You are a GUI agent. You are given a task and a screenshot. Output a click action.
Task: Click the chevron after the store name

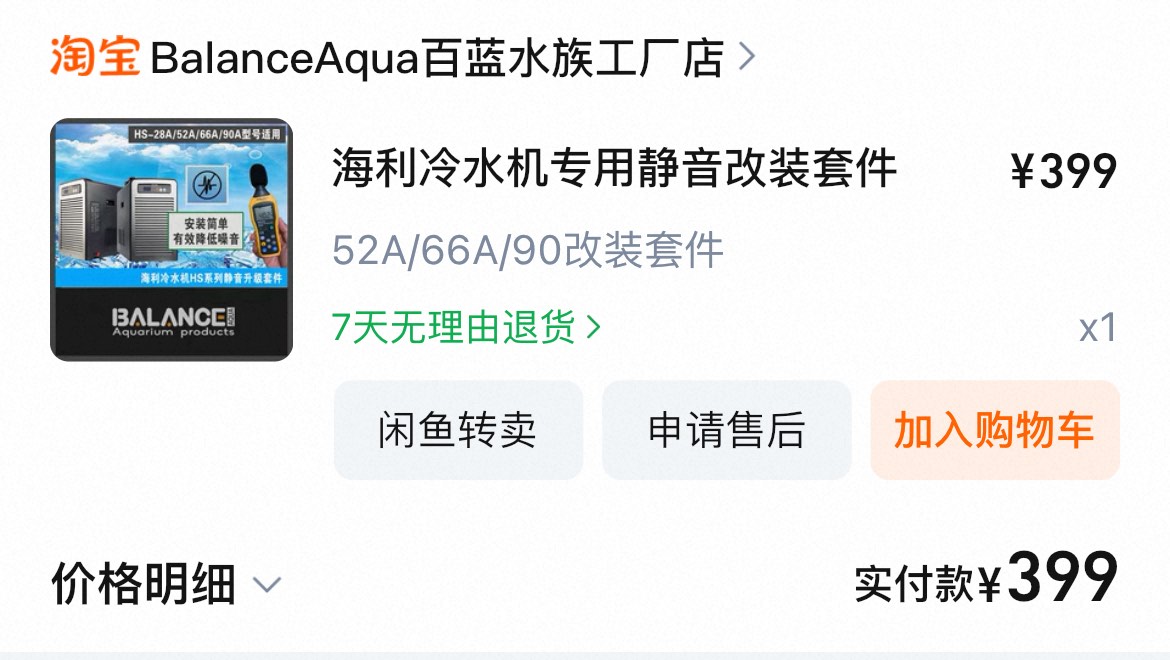746,57
